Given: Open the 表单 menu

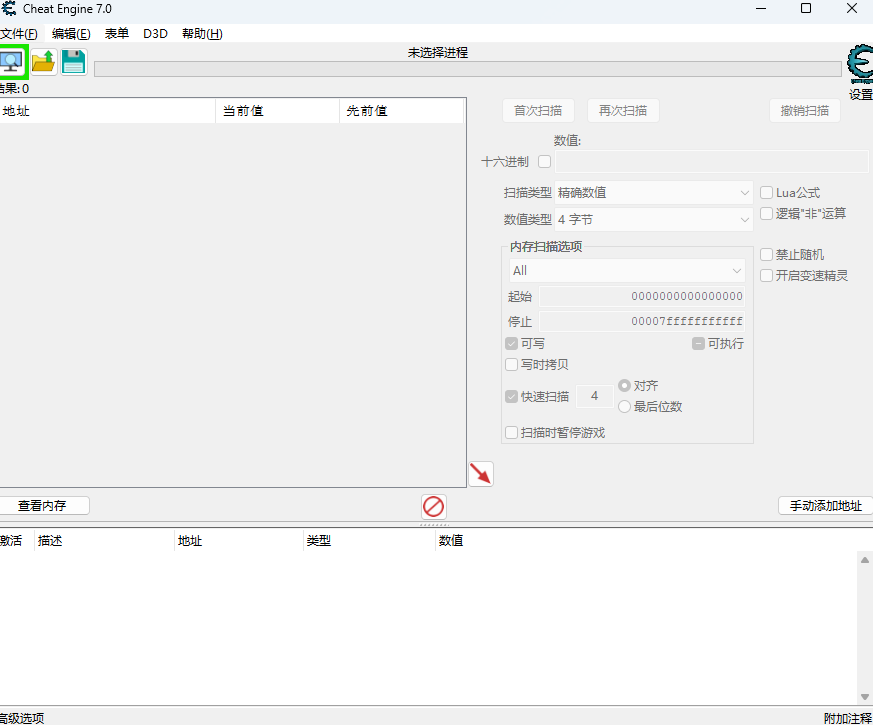Looking at the screenshot, I should tap(116, 33).
